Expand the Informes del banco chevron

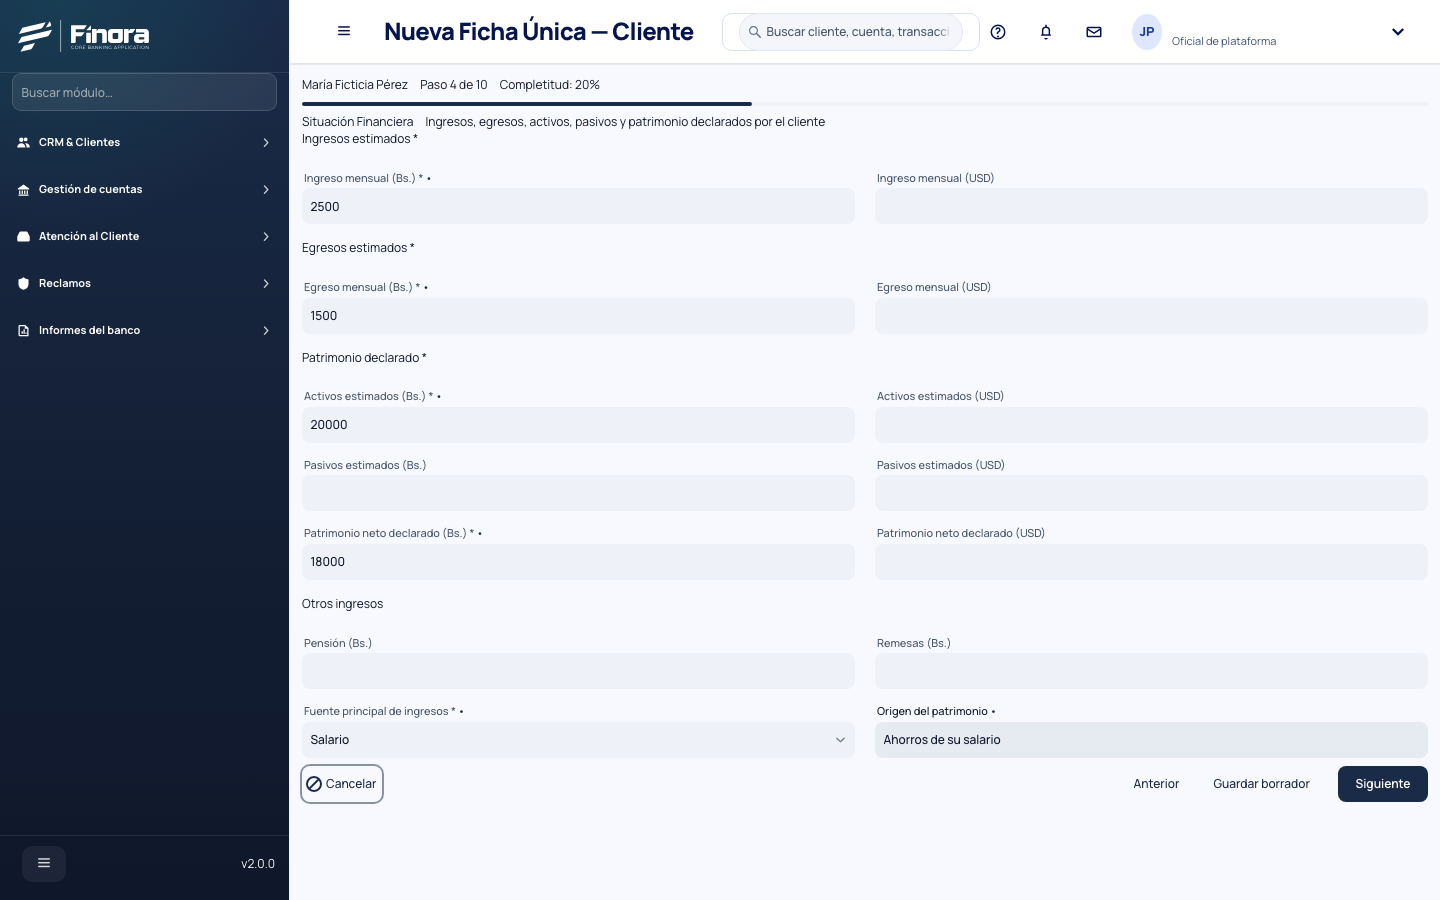coord(266,331)
